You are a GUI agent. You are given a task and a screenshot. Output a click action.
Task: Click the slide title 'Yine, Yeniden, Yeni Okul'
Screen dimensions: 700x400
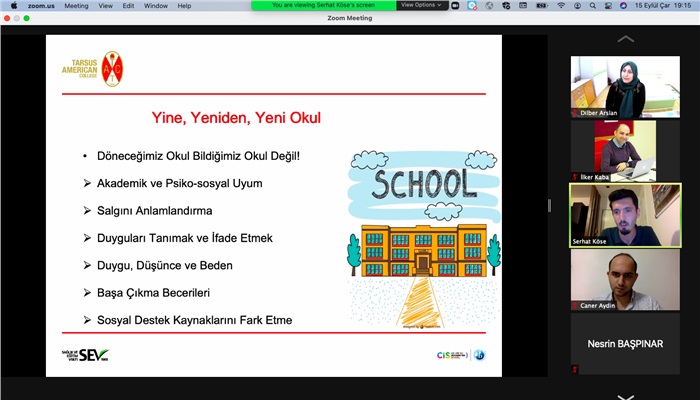[236, 118]
